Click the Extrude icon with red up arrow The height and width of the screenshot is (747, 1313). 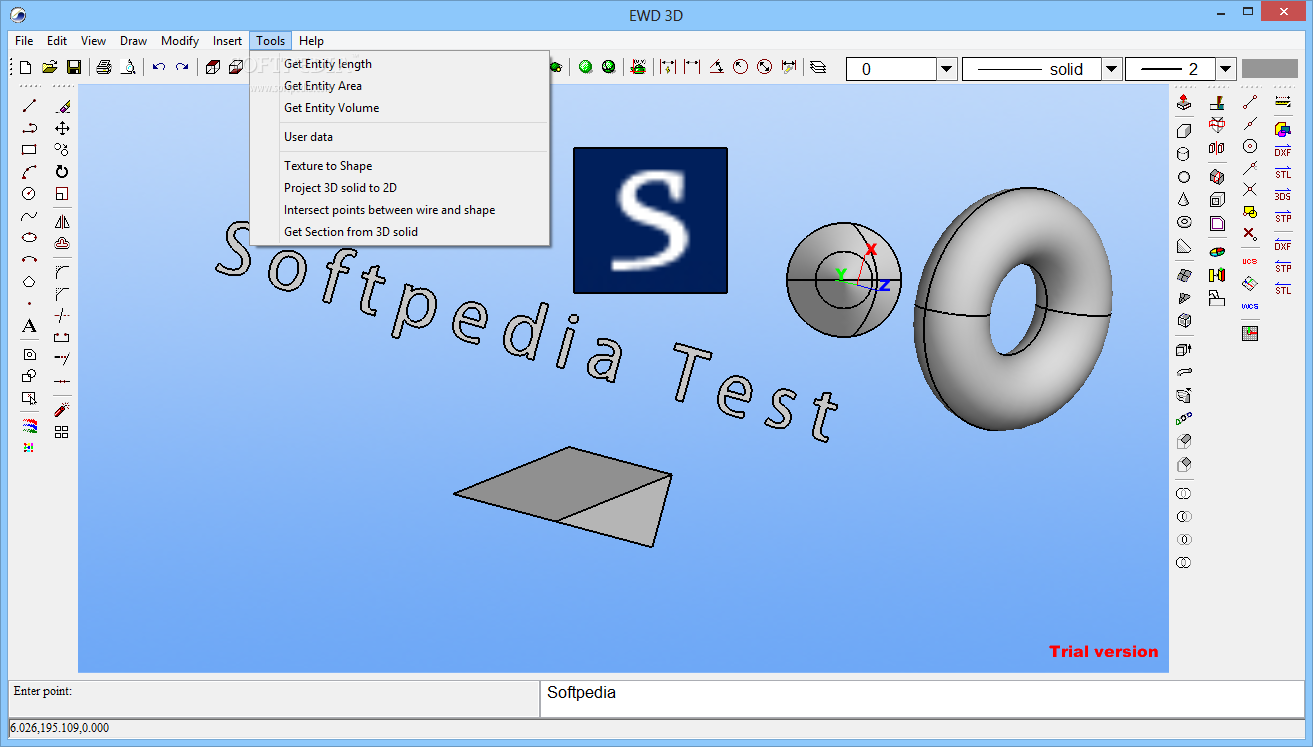click(1184, 102)
